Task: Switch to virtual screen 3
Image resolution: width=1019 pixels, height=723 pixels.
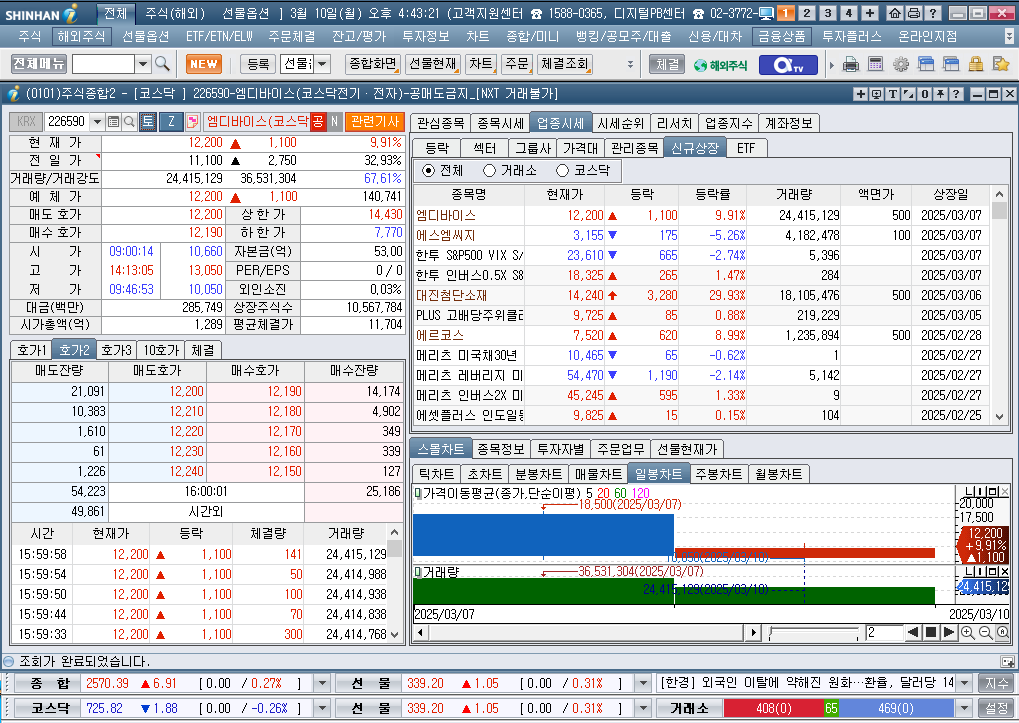Action: 827,13
